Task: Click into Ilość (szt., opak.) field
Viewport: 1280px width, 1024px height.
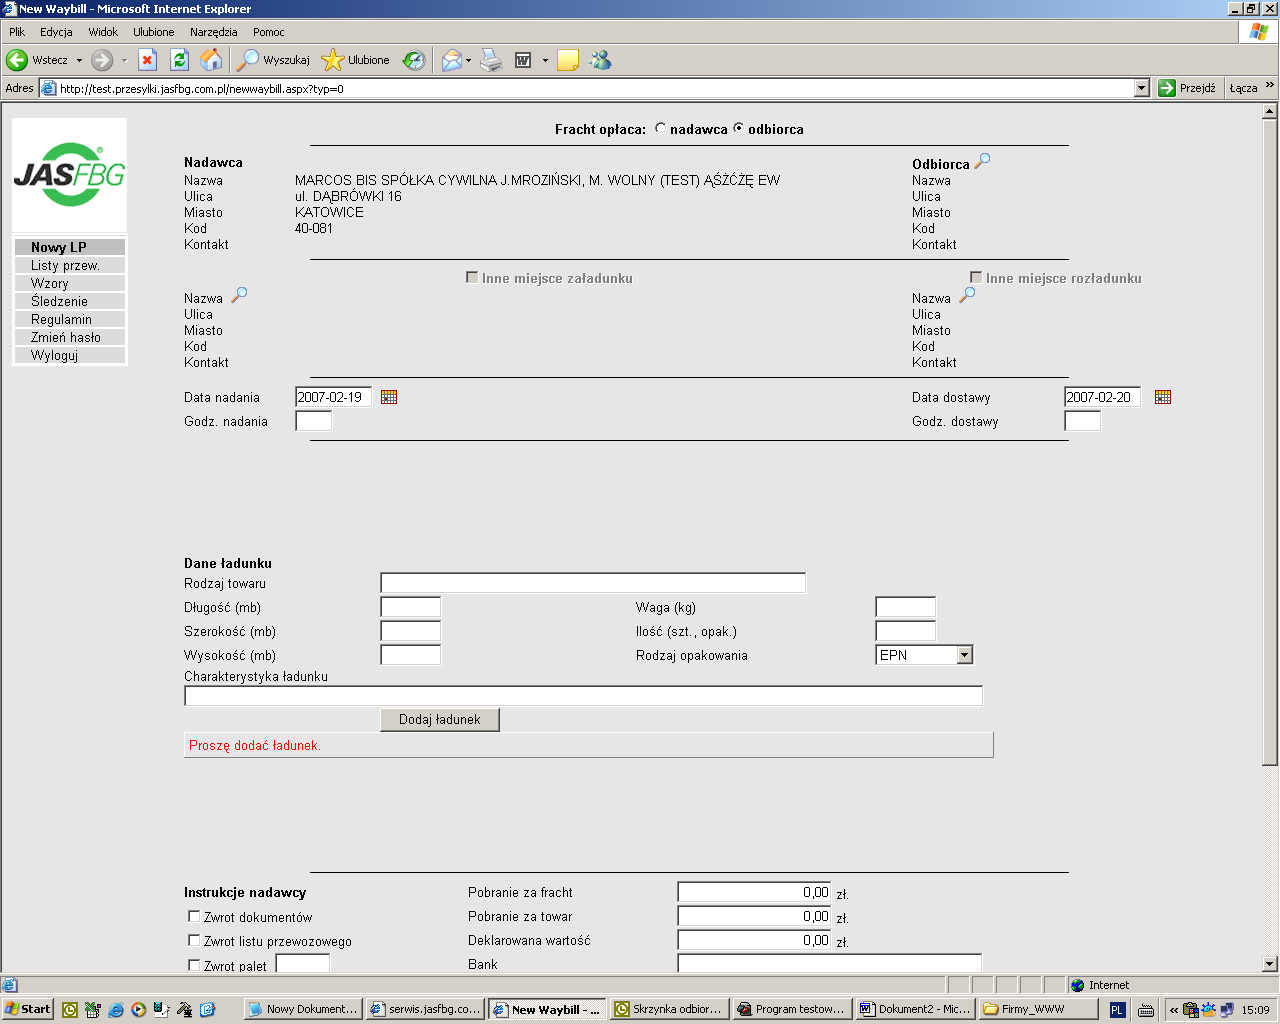Action: pyautogui.click(x=905, y=631)
